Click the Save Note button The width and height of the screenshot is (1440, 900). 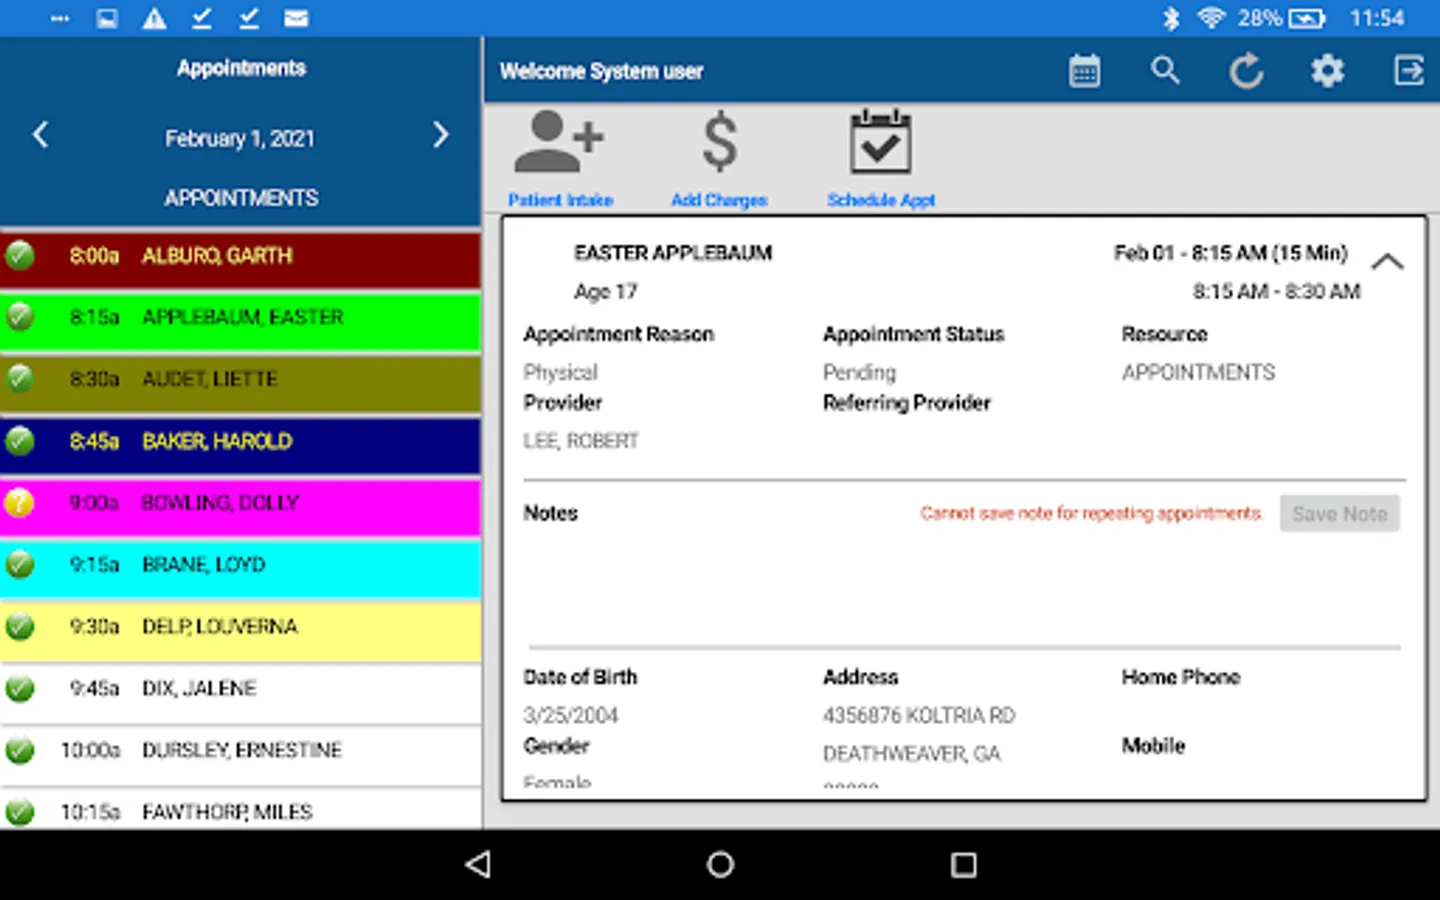[1339, 514]
